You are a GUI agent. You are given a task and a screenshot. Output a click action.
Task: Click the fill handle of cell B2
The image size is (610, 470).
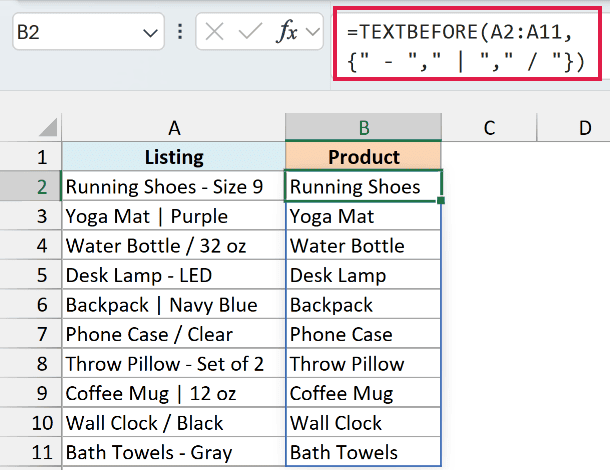click(441, 200)
